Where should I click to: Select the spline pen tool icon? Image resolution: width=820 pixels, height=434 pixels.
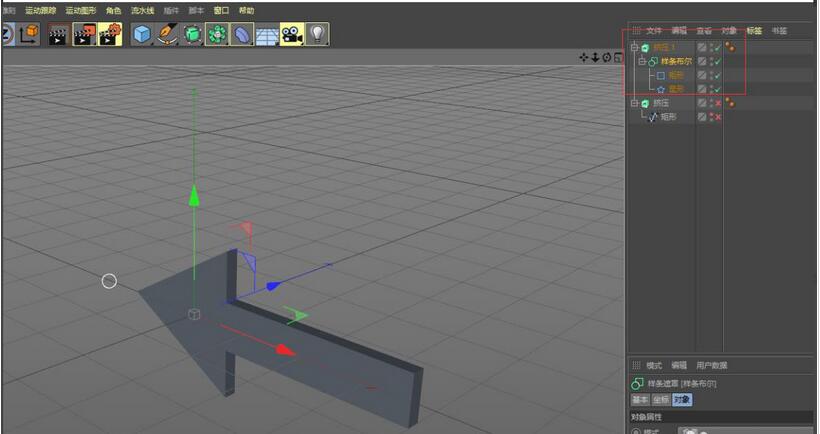pyautogui.click(x=167, y=35)
